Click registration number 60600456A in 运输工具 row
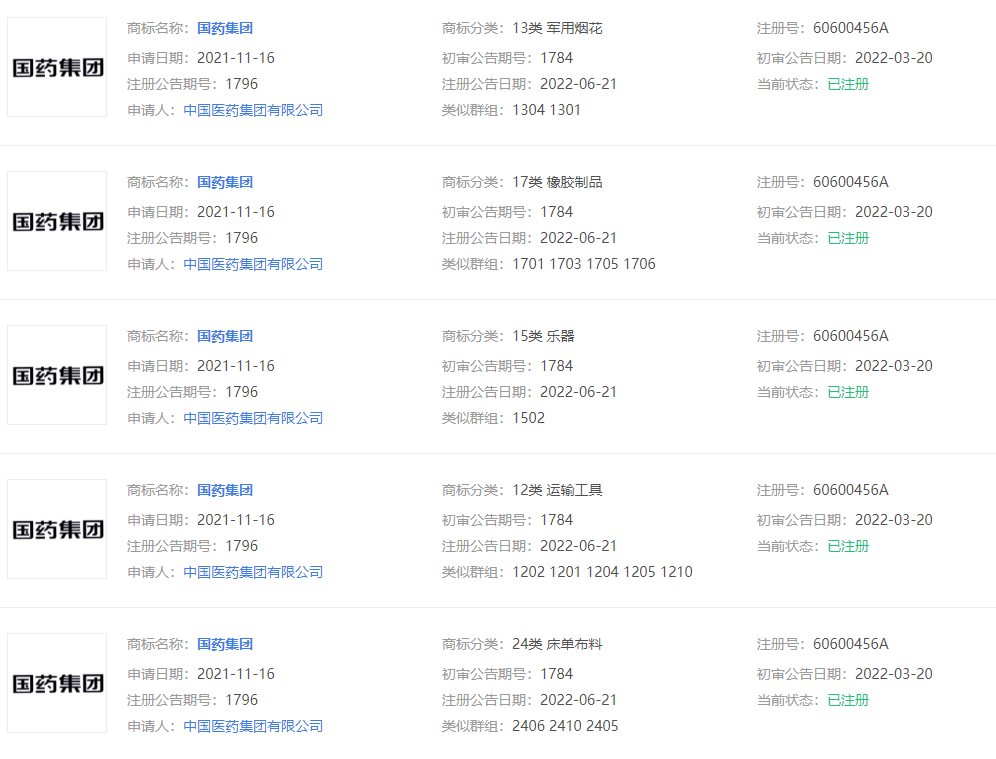This screenshot has height=759, width=996. (x=851, y=490)
